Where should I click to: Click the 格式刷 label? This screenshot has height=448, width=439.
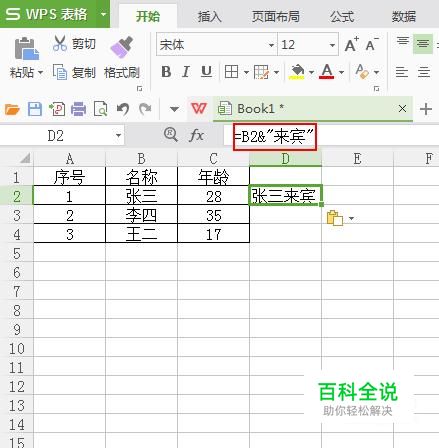[x=122, y=72]
